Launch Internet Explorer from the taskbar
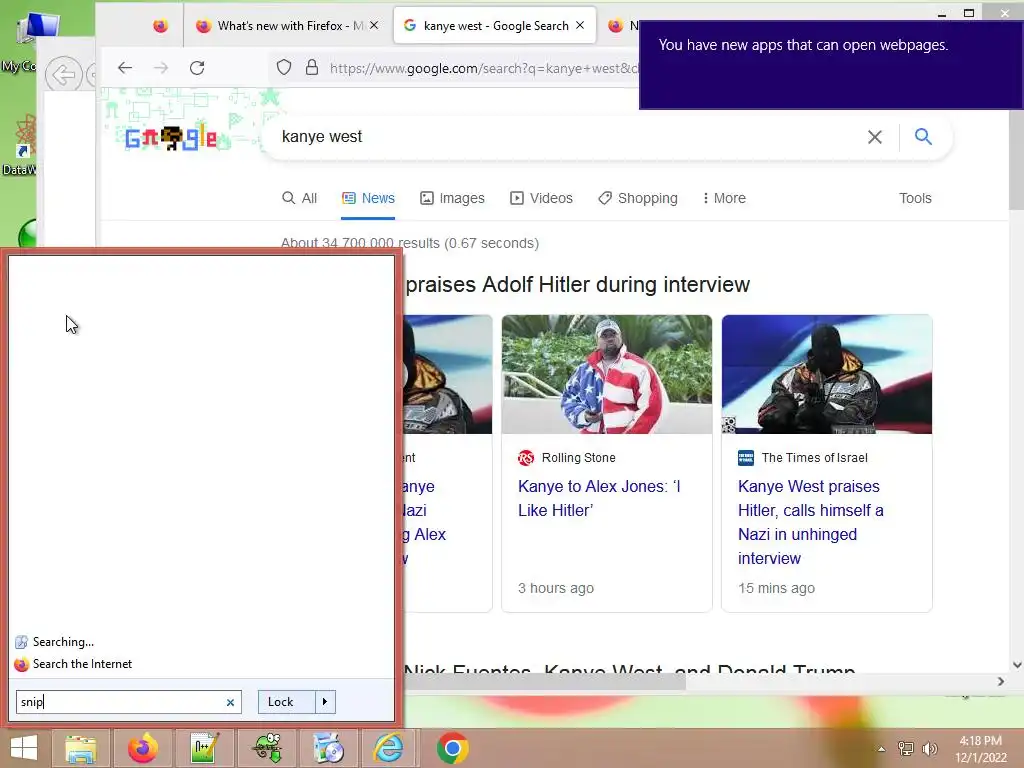The width and height of the screenshot is (1024, 768). [x=389, y=748]
